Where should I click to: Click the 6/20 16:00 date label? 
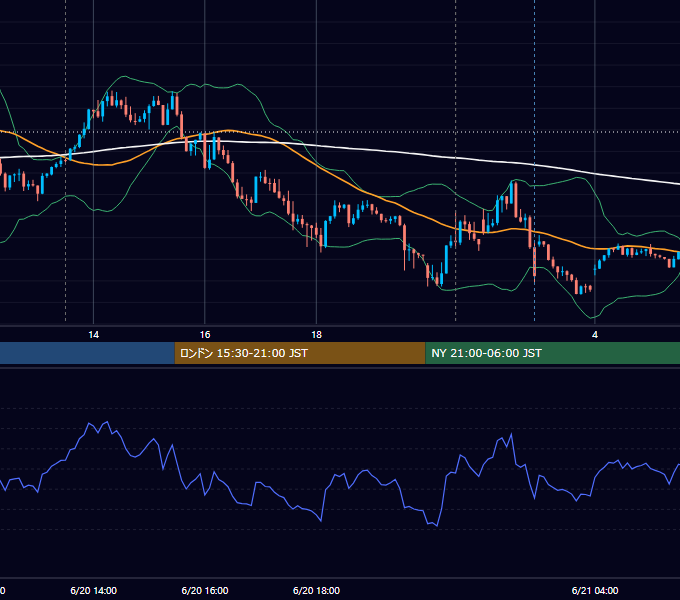pos(205,590)
